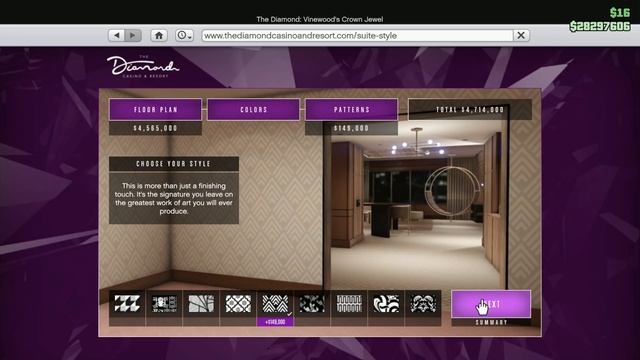Click the browser back arrow
The image size is (640, 360).
point(117,36)
